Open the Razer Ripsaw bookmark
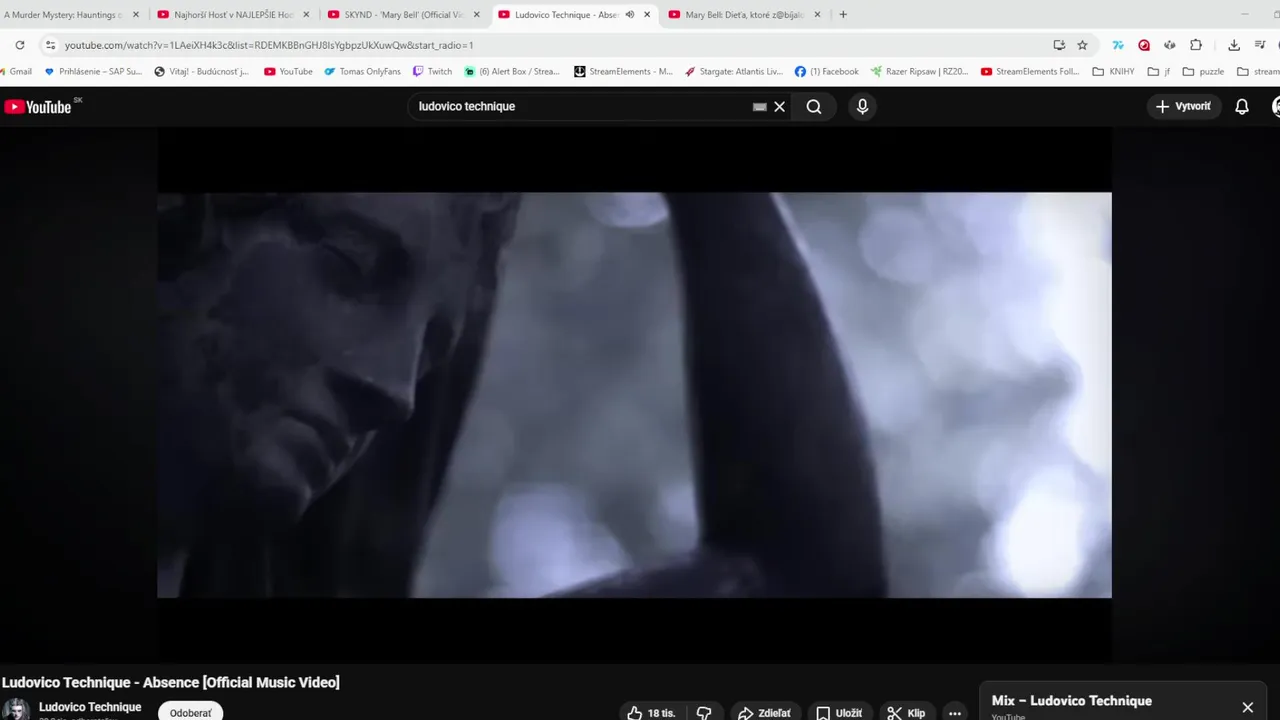This screenshot has height=720, width=1280. coord(919,72)
